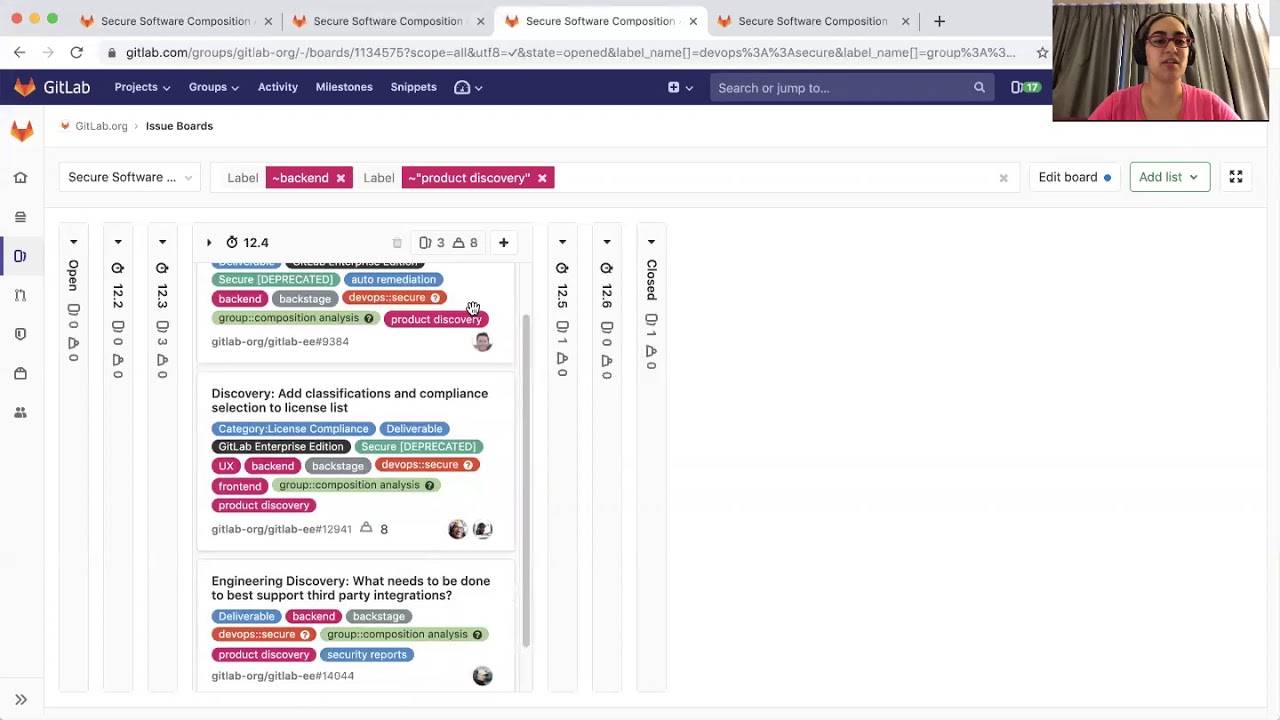Close the active third browser tab
The height and width of the screenshot is (720, 1280).
pos(693,21)
